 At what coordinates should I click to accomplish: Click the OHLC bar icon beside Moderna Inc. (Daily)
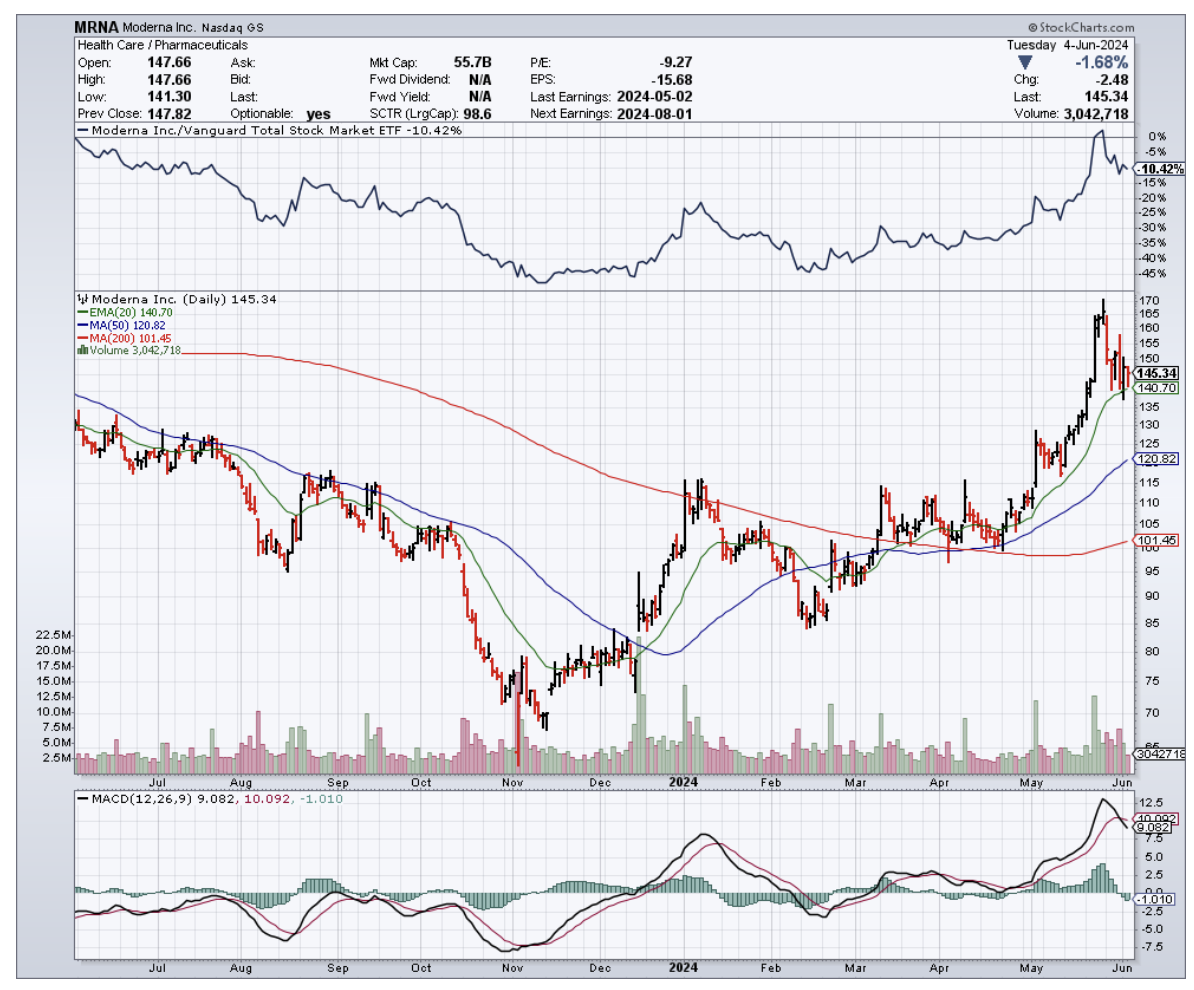click(83, 299)
